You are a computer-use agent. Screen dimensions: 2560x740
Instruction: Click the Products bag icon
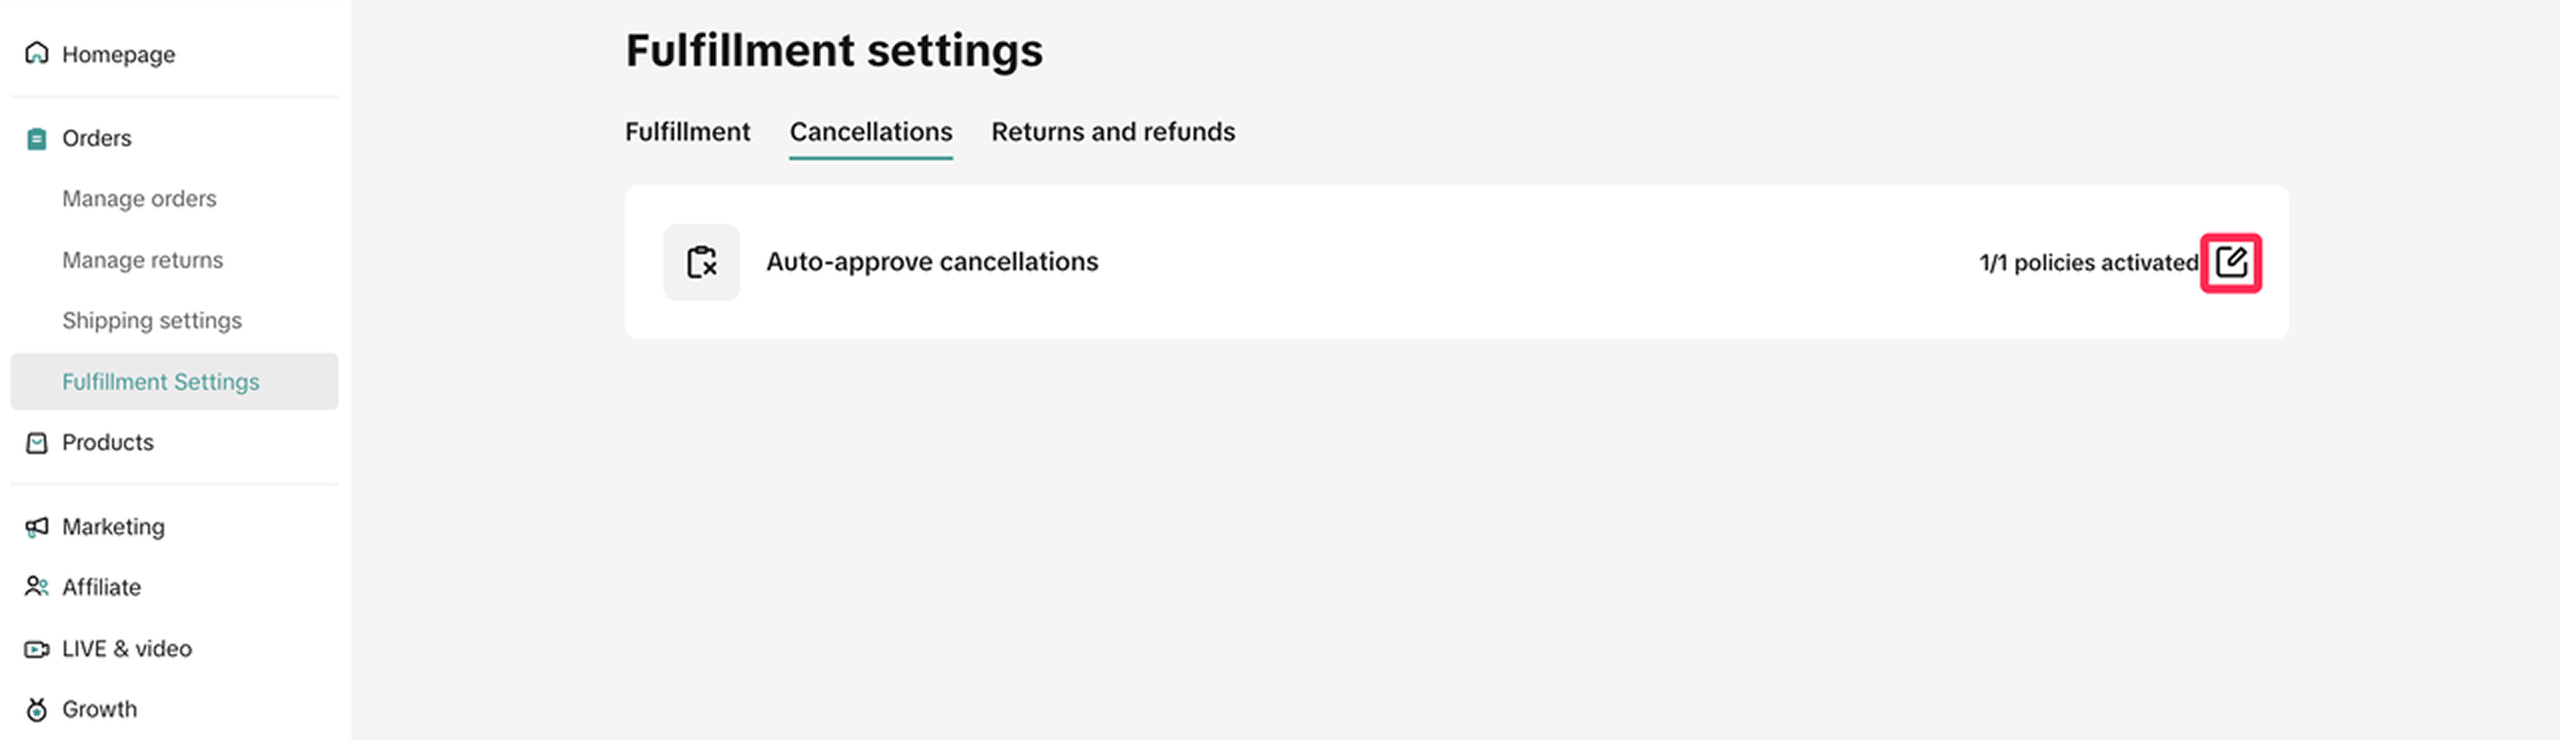click(x=37, y=443)
